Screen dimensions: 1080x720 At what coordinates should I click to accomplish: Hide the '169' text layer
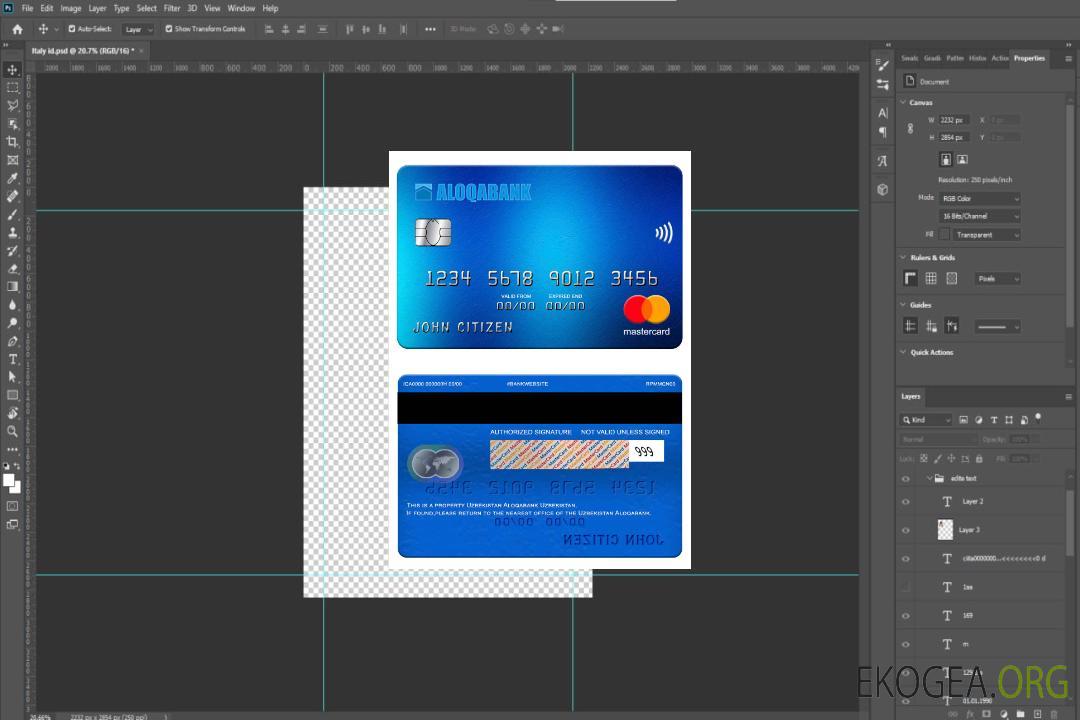point(906,616)
